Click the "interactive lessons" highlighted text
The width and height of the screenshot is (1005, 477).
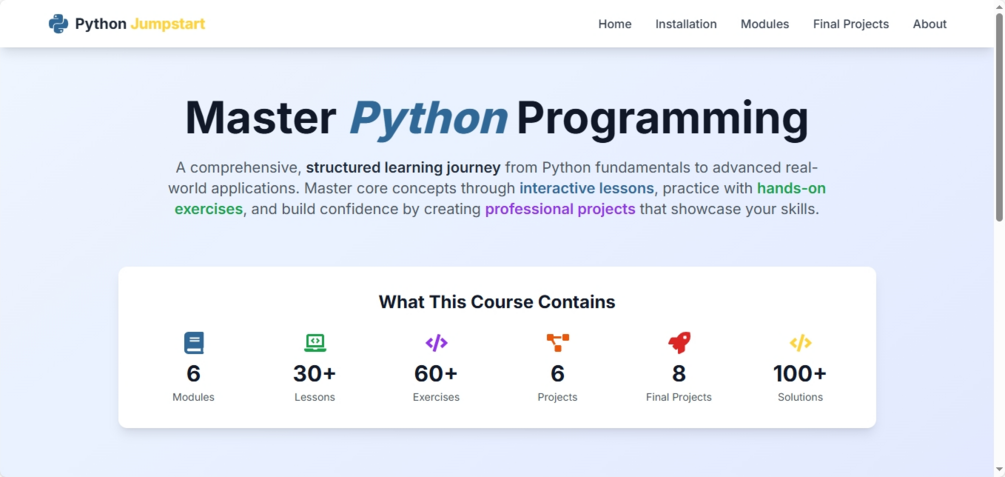tap(587, 188)
